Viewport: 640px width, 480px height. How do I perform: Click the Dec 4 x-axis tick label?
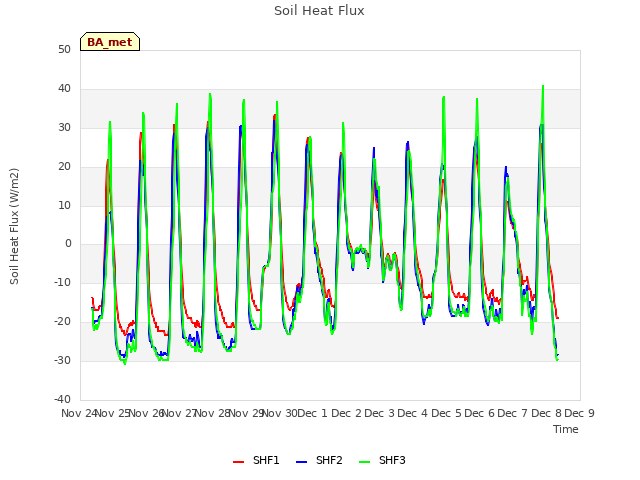[413, 413]
